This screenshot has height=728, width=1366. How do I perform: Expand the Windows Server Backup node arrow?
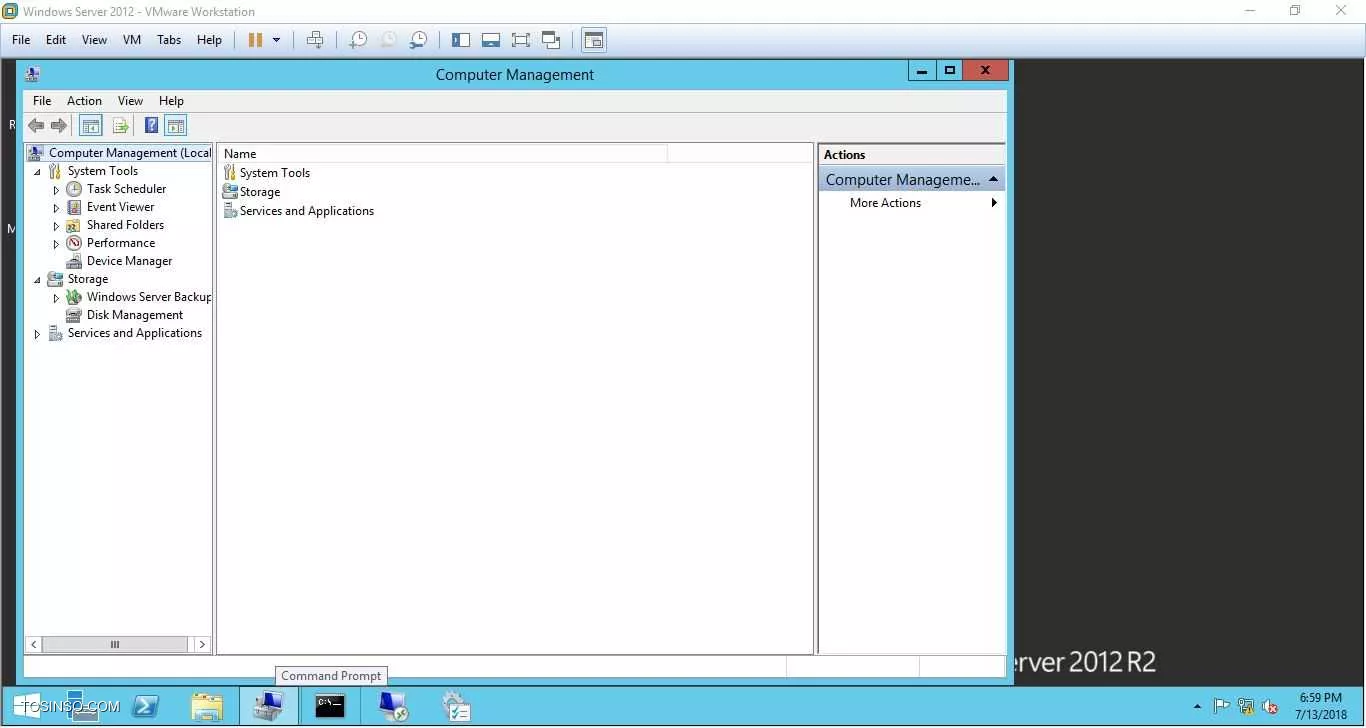click(x=56, y=298)
